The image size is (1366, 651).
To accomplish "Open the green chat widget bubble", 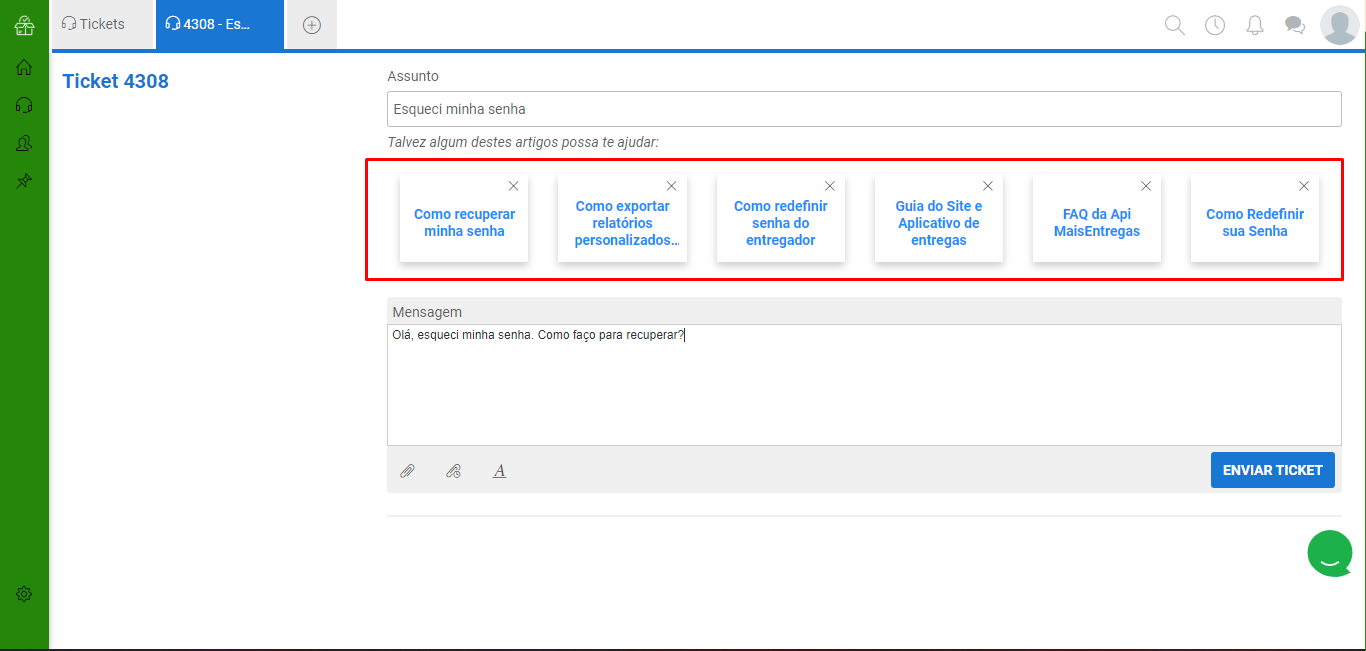I will tap(1330, 553).
